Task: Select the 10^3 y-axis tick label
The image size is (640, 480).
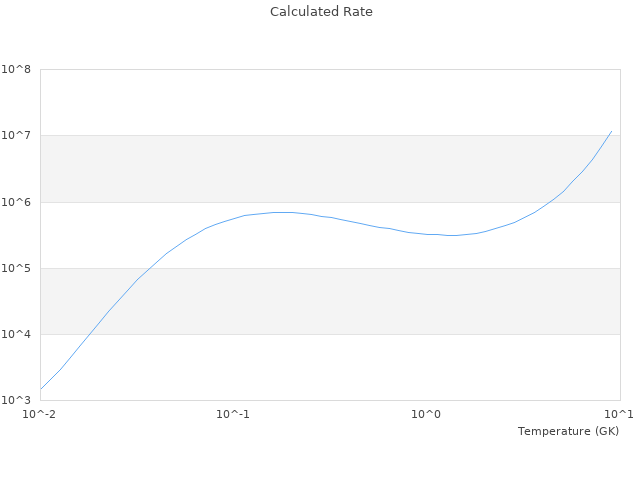Action: tap(16, 400)
